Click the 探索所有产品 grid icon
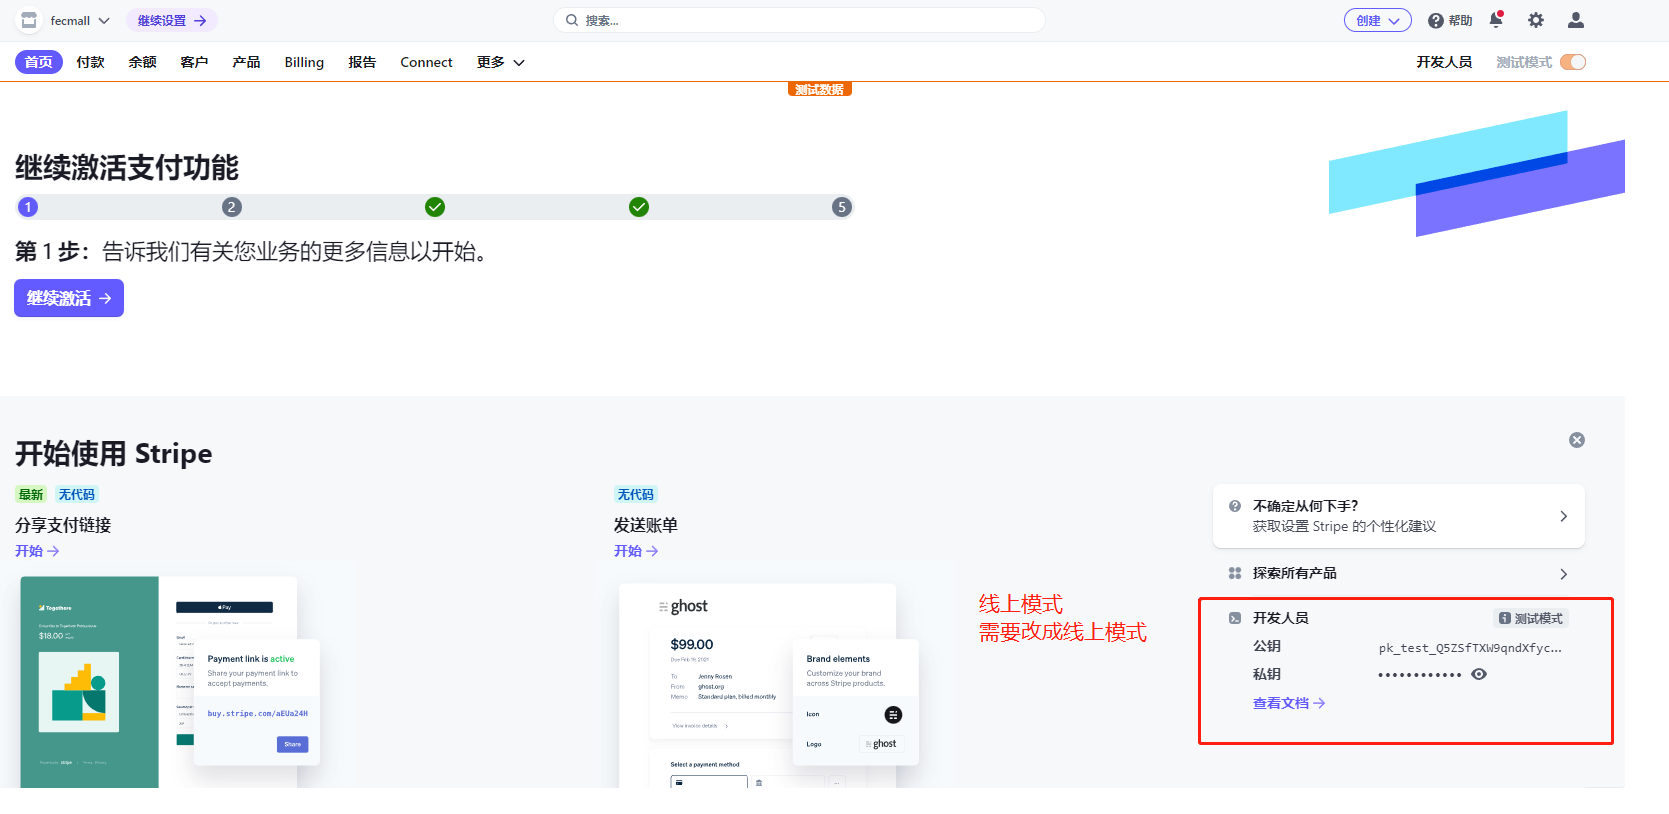 tap(1235, 574)
